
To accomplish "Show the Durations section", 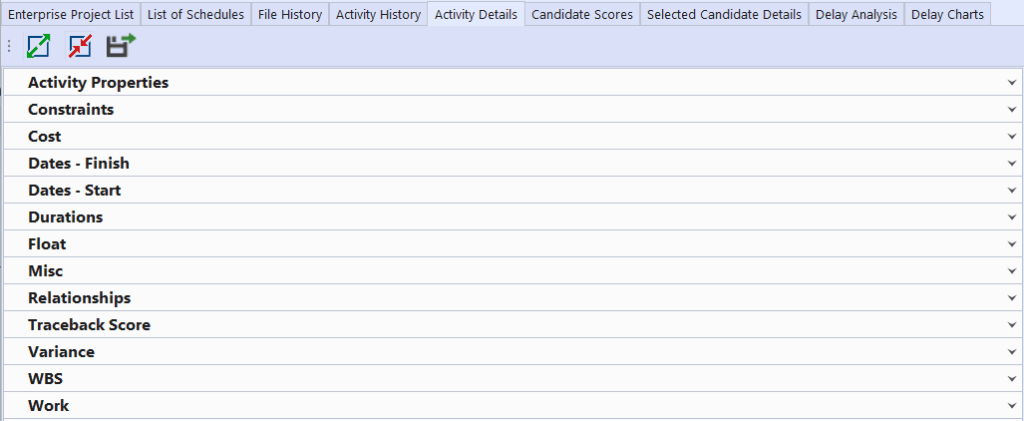I will tap(65, 218).
